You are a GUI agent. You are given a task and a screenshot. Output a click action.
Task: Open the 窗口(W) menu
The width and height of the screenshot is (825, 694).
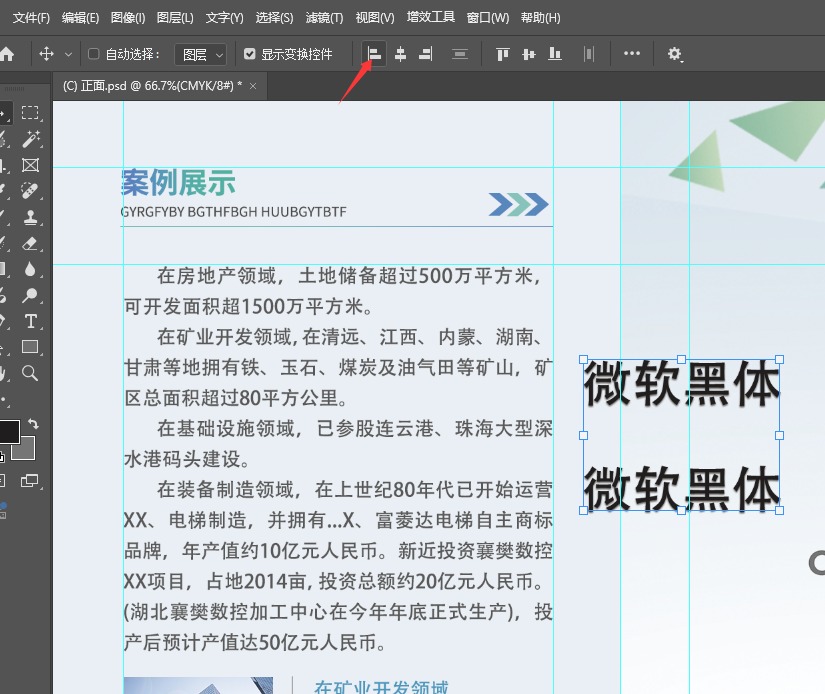488,18
